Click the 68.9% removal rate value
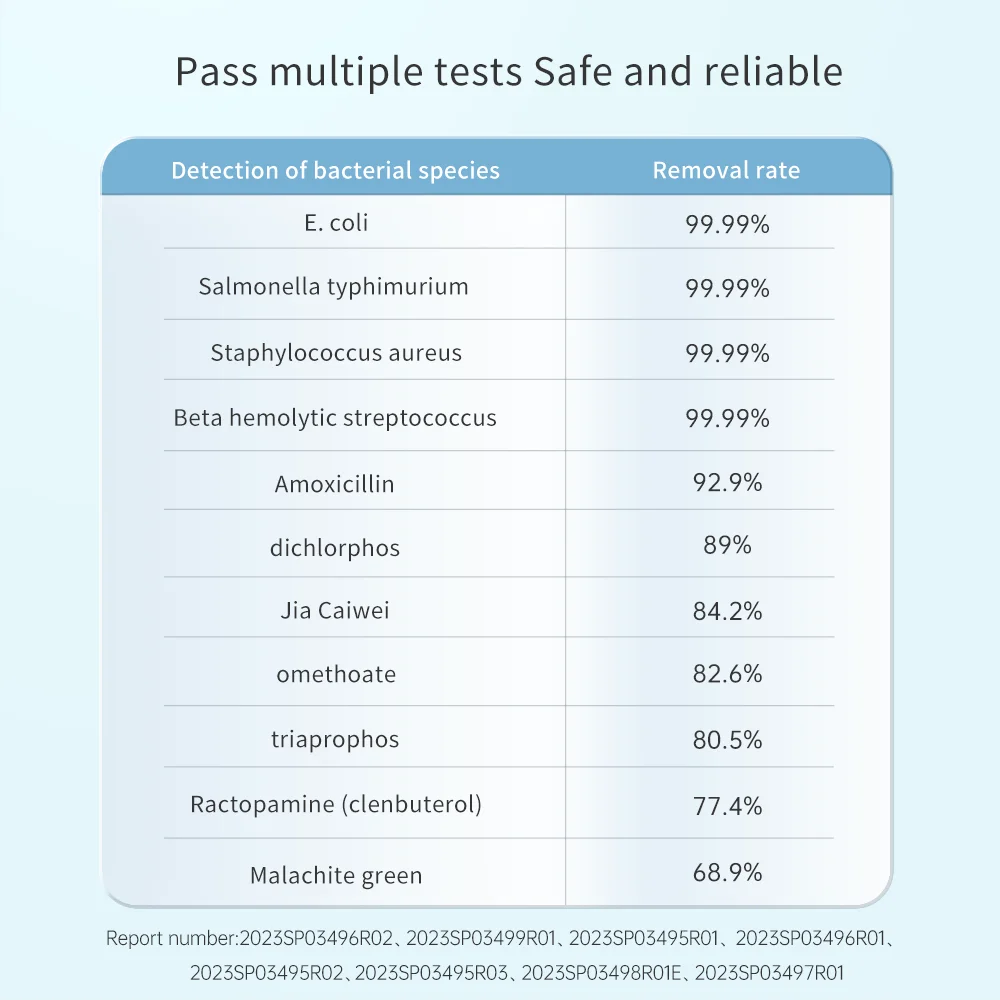 point(727,873)
